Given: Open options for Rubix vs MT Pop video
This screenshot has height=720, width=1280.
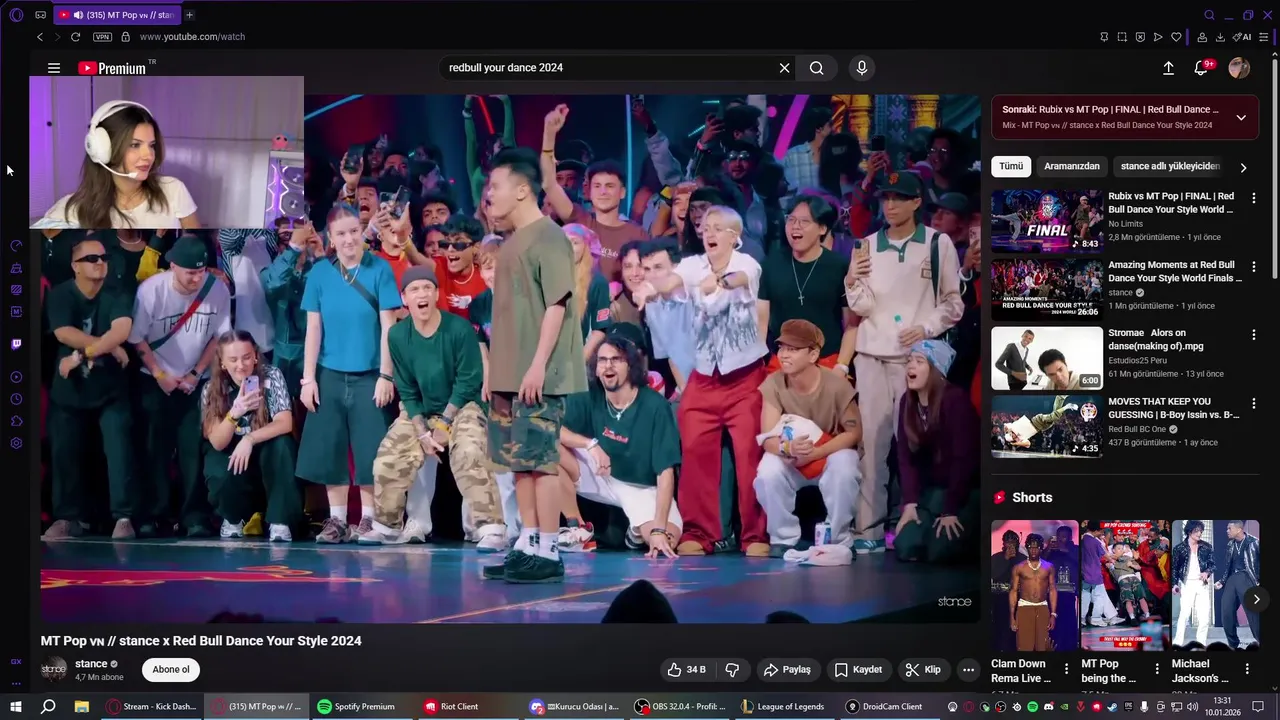Looking at the screenshot, I should [1253, 198].
